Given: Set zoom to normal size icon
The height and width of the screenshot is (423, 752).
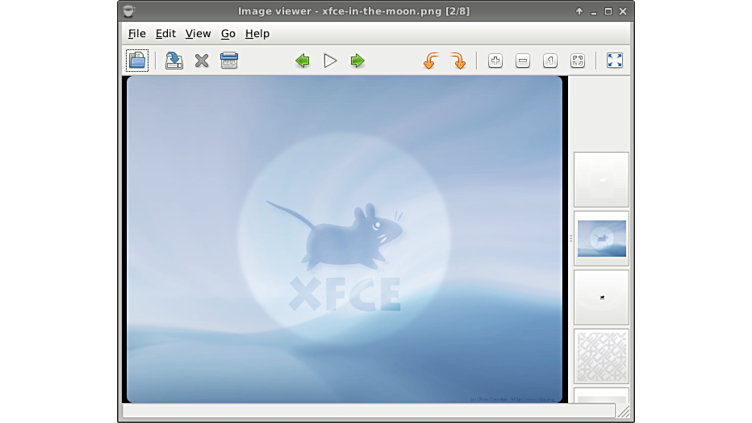Looking at the screenshot, I should pyautogui.click(x=550, y=61).
